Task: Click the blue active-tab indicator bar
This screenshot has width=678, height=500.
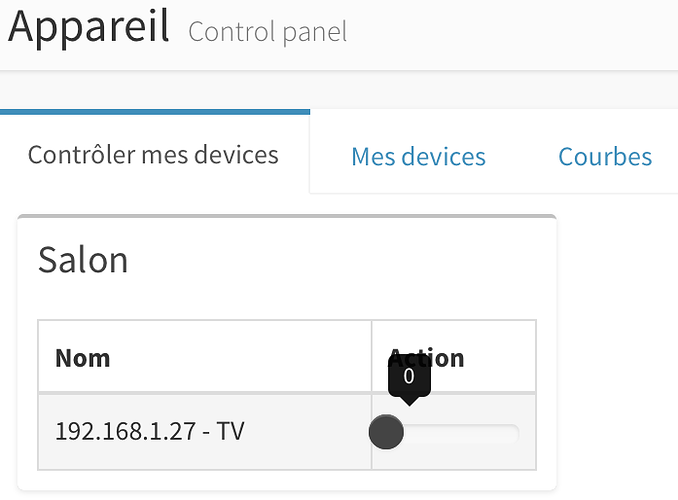Action: point(155,112)
